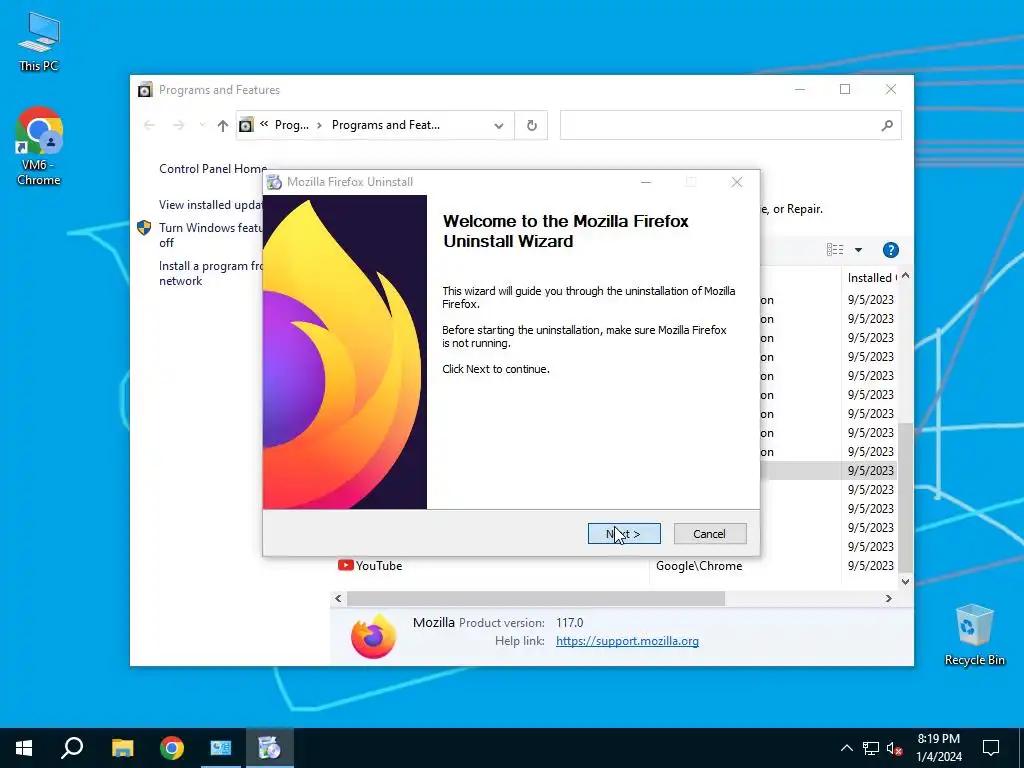The image size is (1024, 768).
Task: Go up one level in Control Panel
Action: point(223,125)
